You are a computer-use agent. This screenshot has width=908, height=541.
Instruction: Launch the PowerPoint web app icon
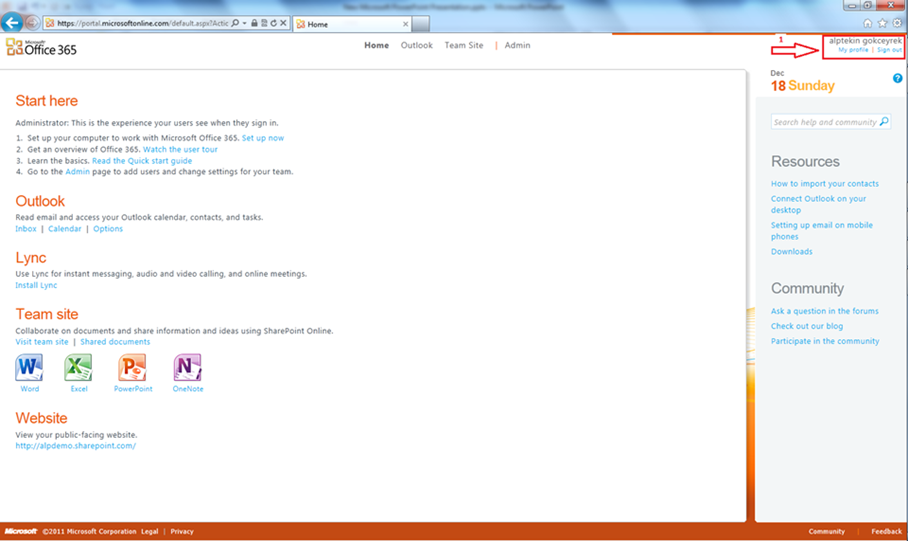pos(133,368)
